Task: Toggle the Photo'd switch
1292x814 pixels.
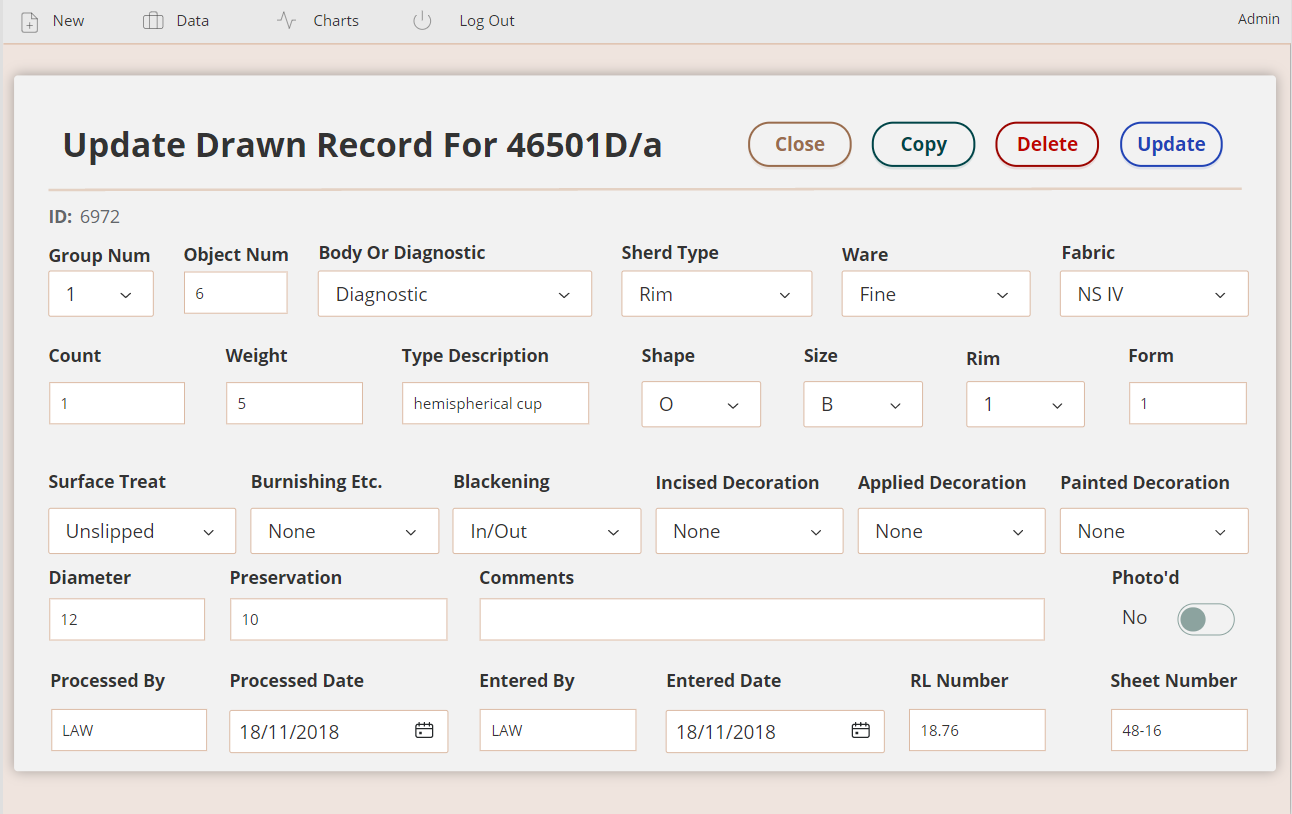Action: 1206,620
